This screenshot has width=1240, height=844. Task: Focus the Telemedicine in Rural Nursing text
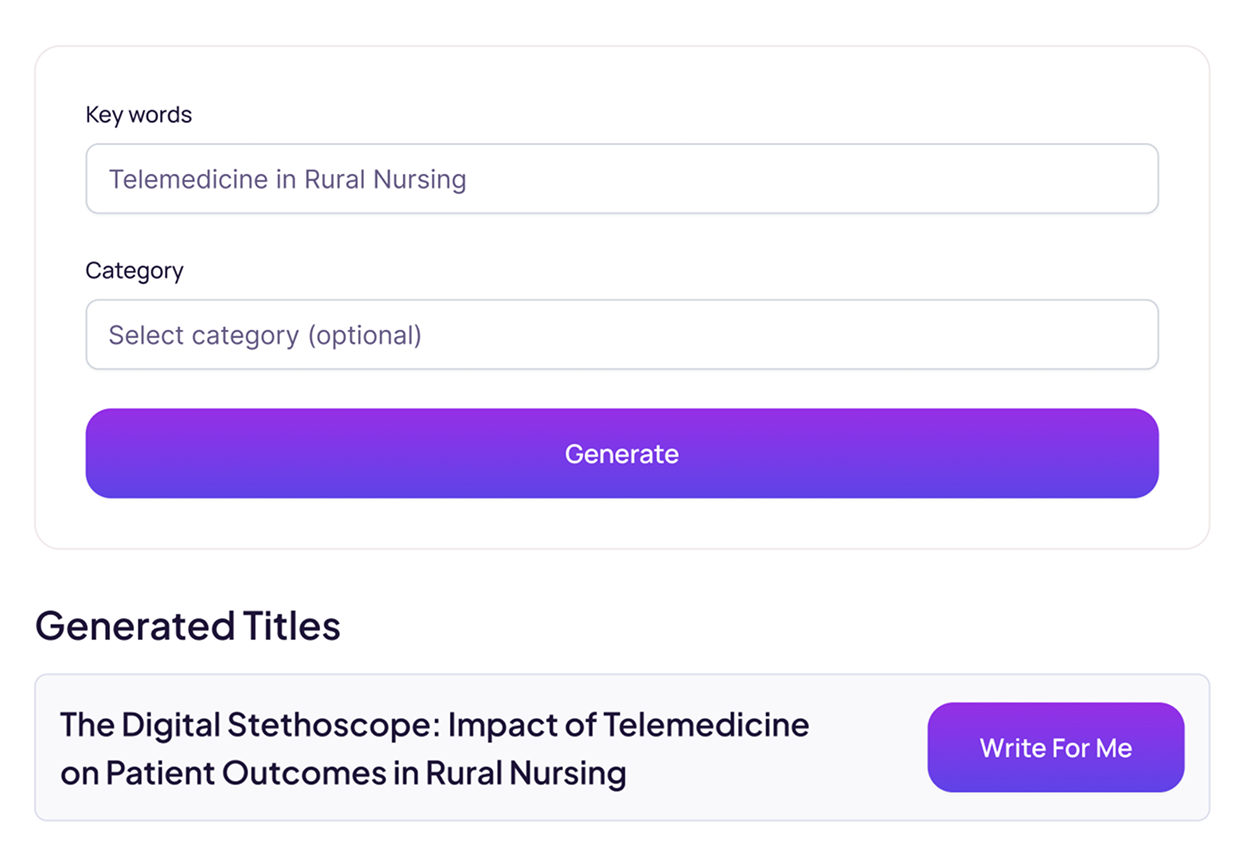tap(287, 180)
